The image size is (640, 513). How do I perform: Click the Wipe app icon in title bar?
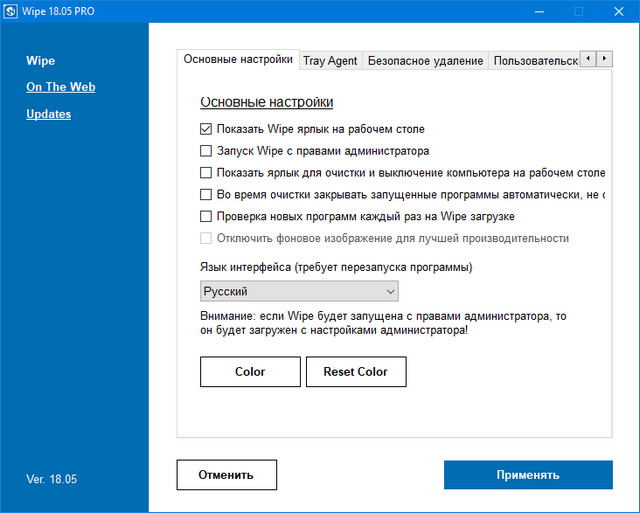point(12,11)
